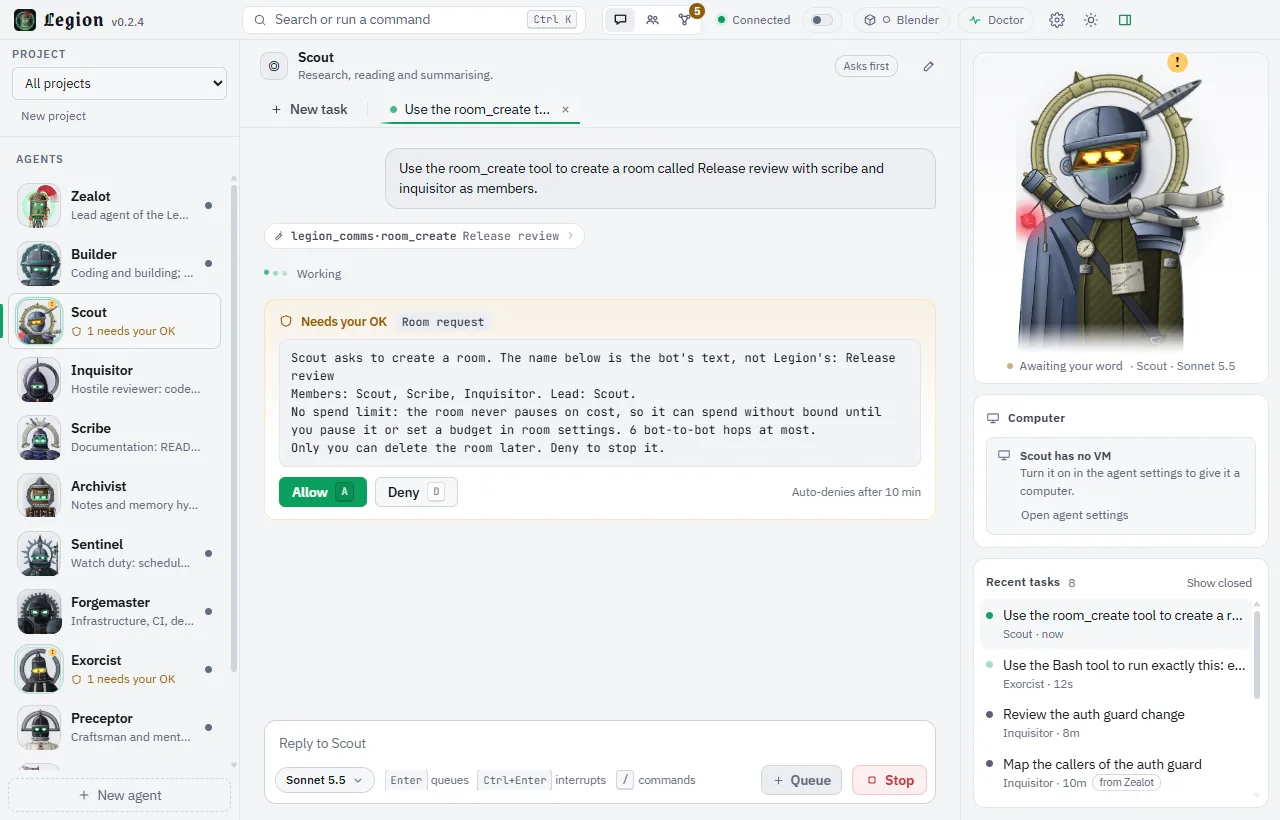Click Scribe's avatar in the agents list

tap(40, 438)
